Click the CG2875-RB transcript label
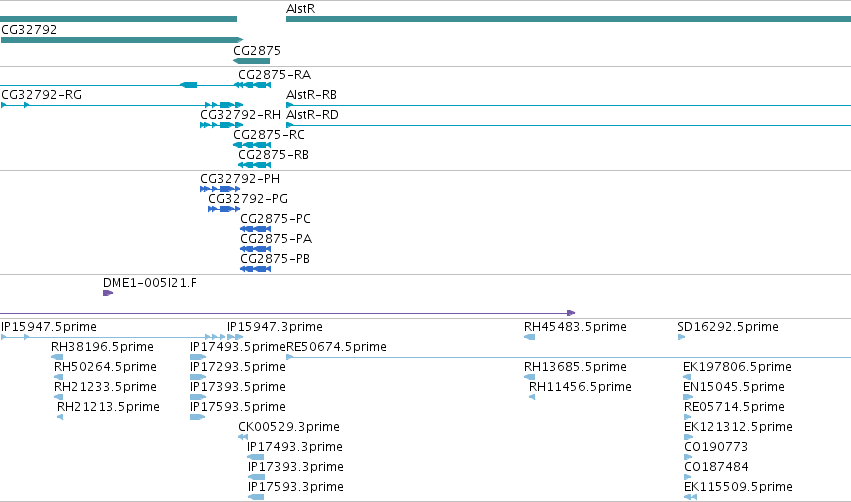The height and width of the screenshot is (502, 851). point(273,155)
